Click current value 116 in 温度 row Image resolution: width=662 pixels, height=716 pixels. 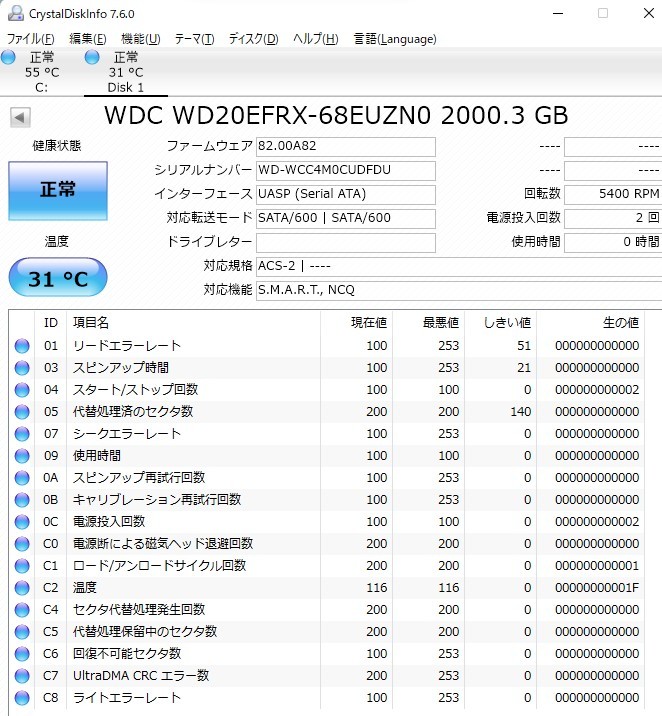coord(377,587)
